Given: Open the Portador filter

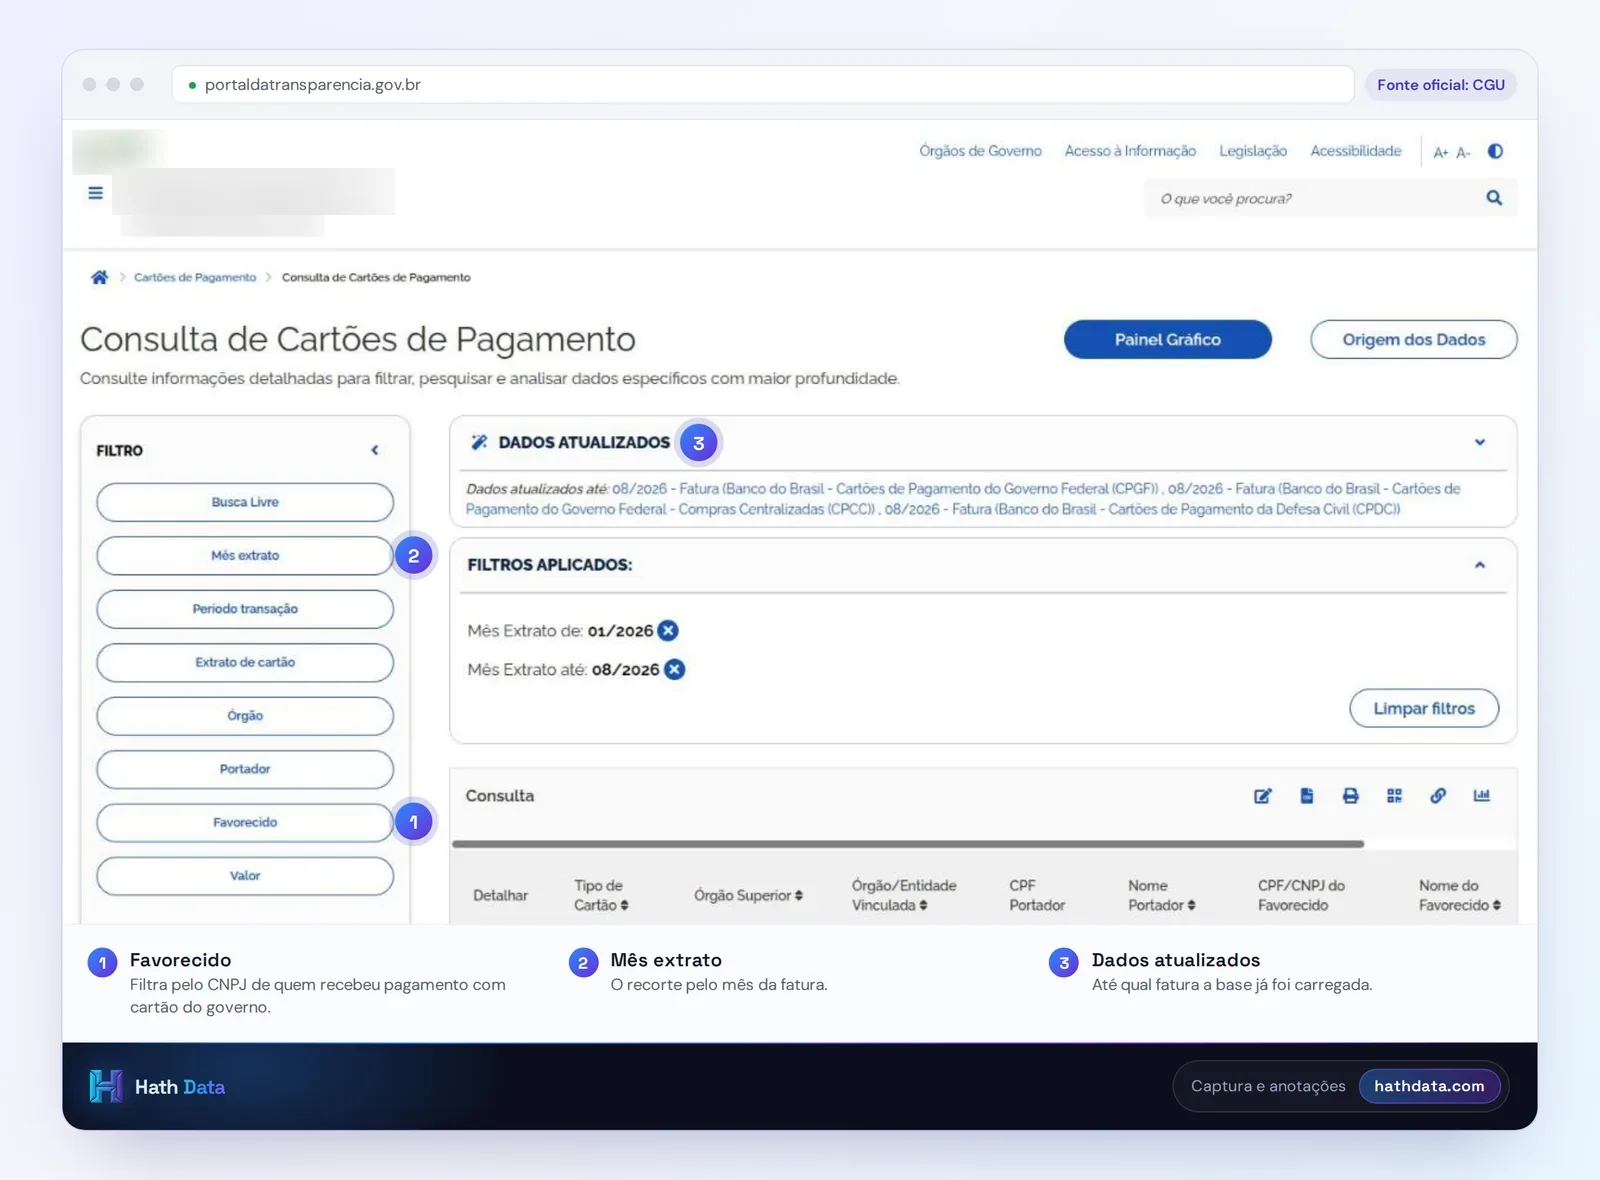Looking at the screenshot, I should [245, 769].
